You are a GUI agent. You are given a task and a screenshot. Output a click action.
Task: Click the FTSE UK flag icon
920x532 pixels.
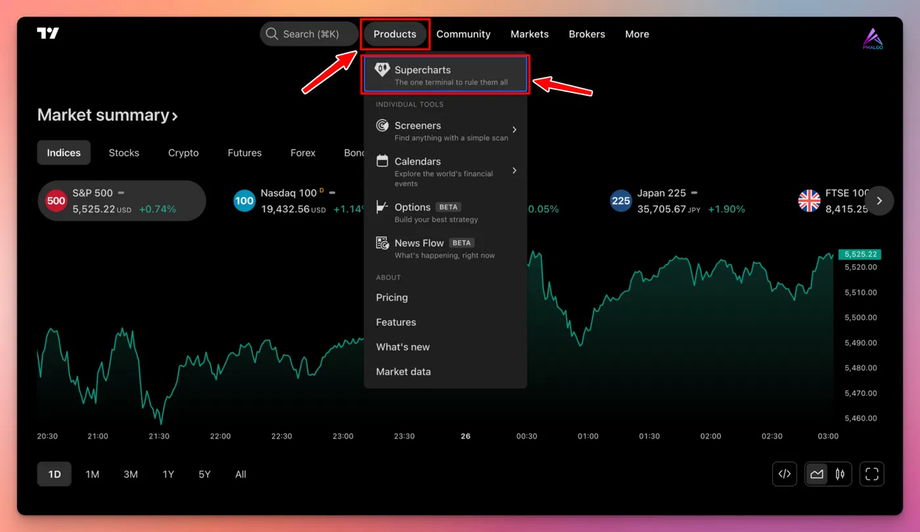point(809,201)
